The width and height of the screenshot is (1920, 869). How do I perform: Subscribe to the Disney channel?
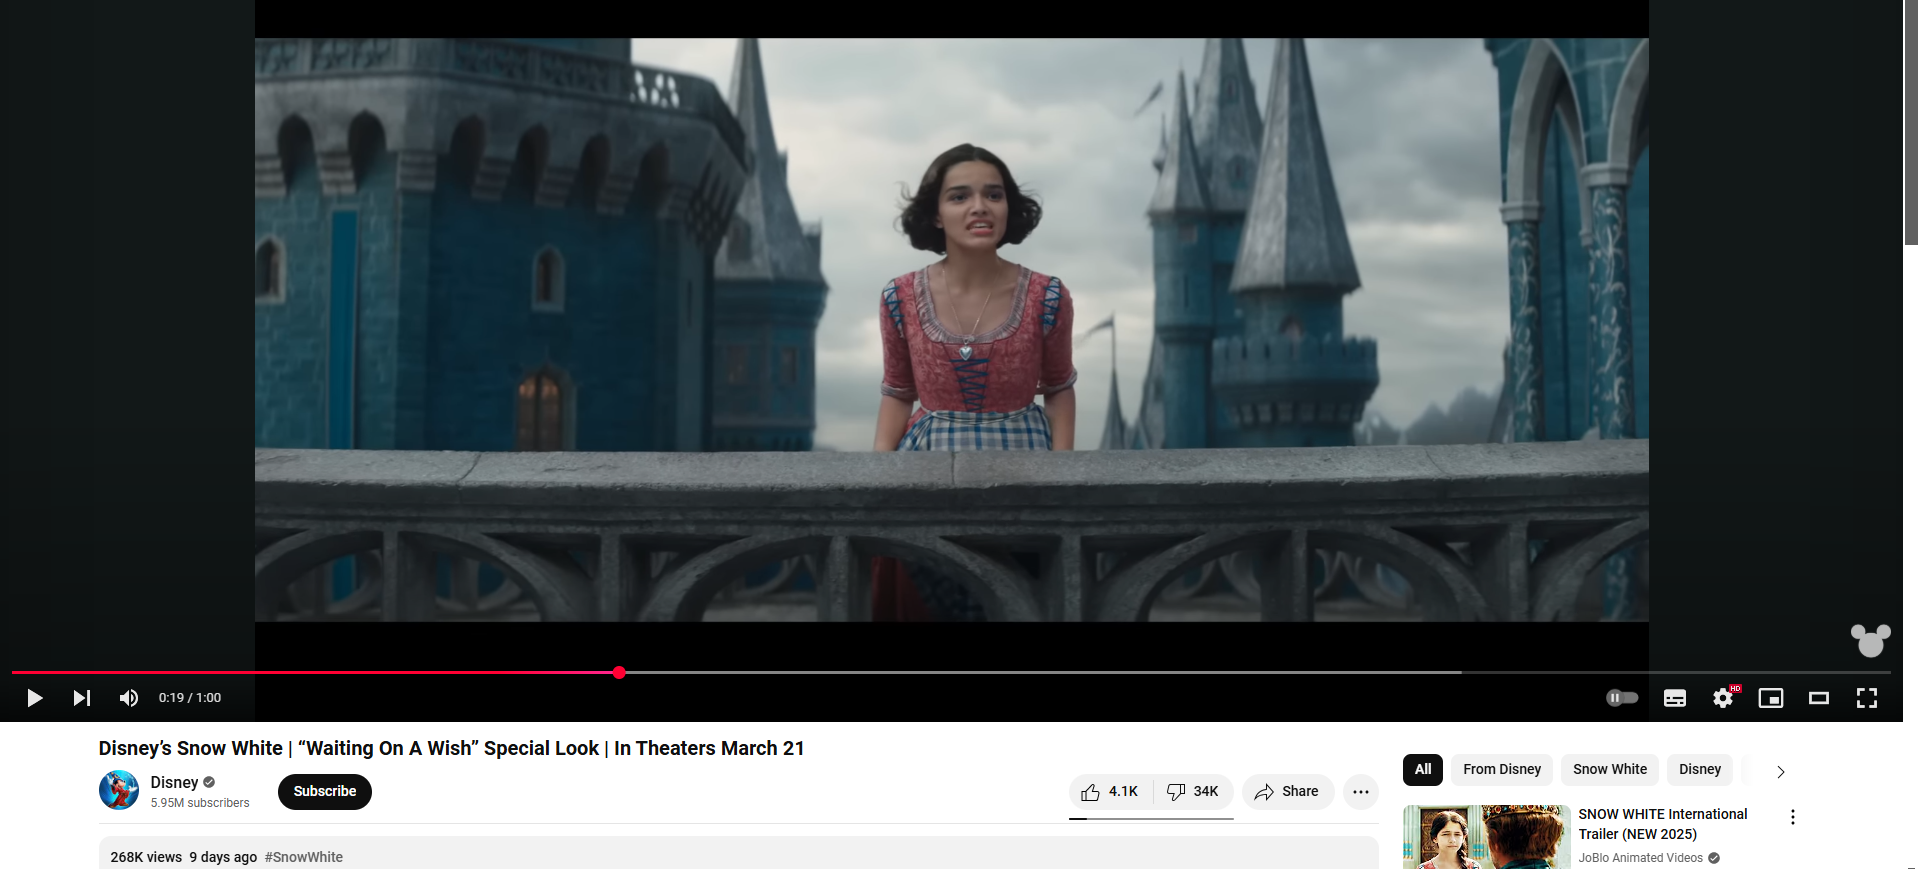point(324,792)
